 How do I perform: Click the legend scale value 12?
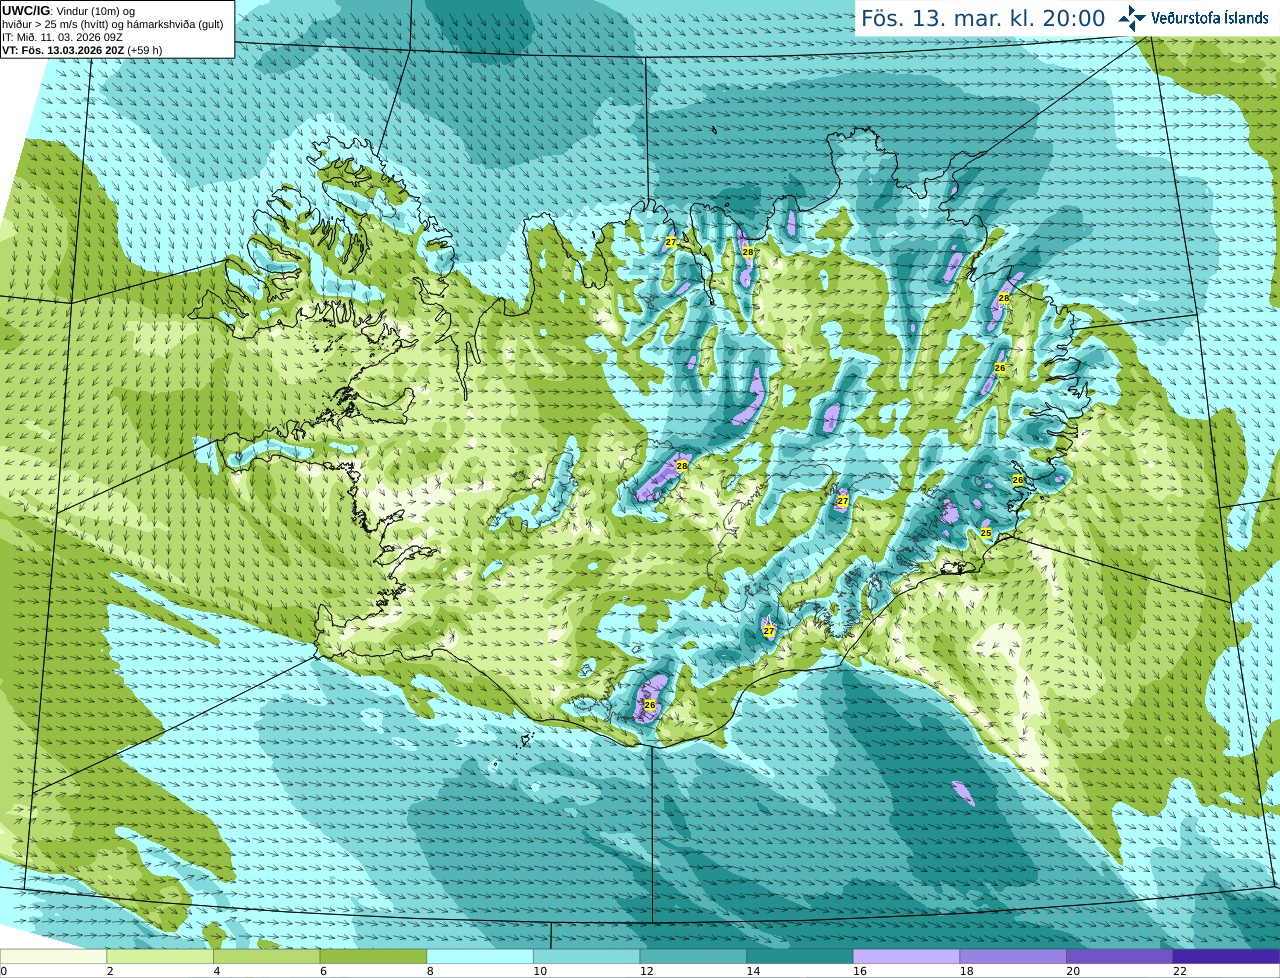click(647, 971)
